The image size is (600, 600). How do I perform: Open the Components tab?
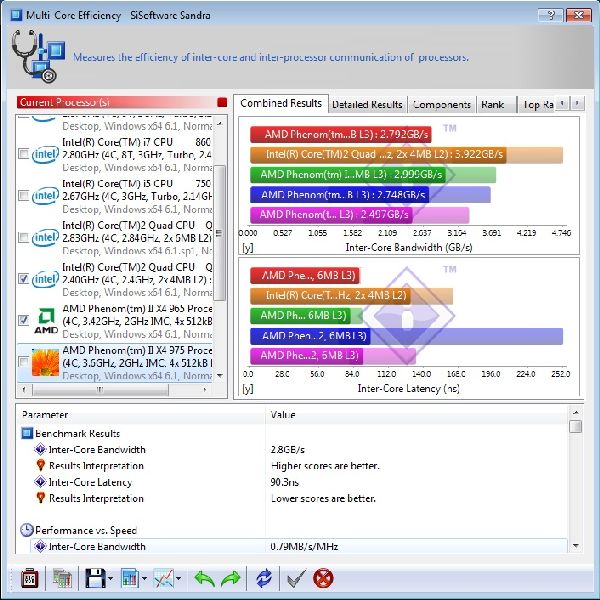click(x=441, y=104)
